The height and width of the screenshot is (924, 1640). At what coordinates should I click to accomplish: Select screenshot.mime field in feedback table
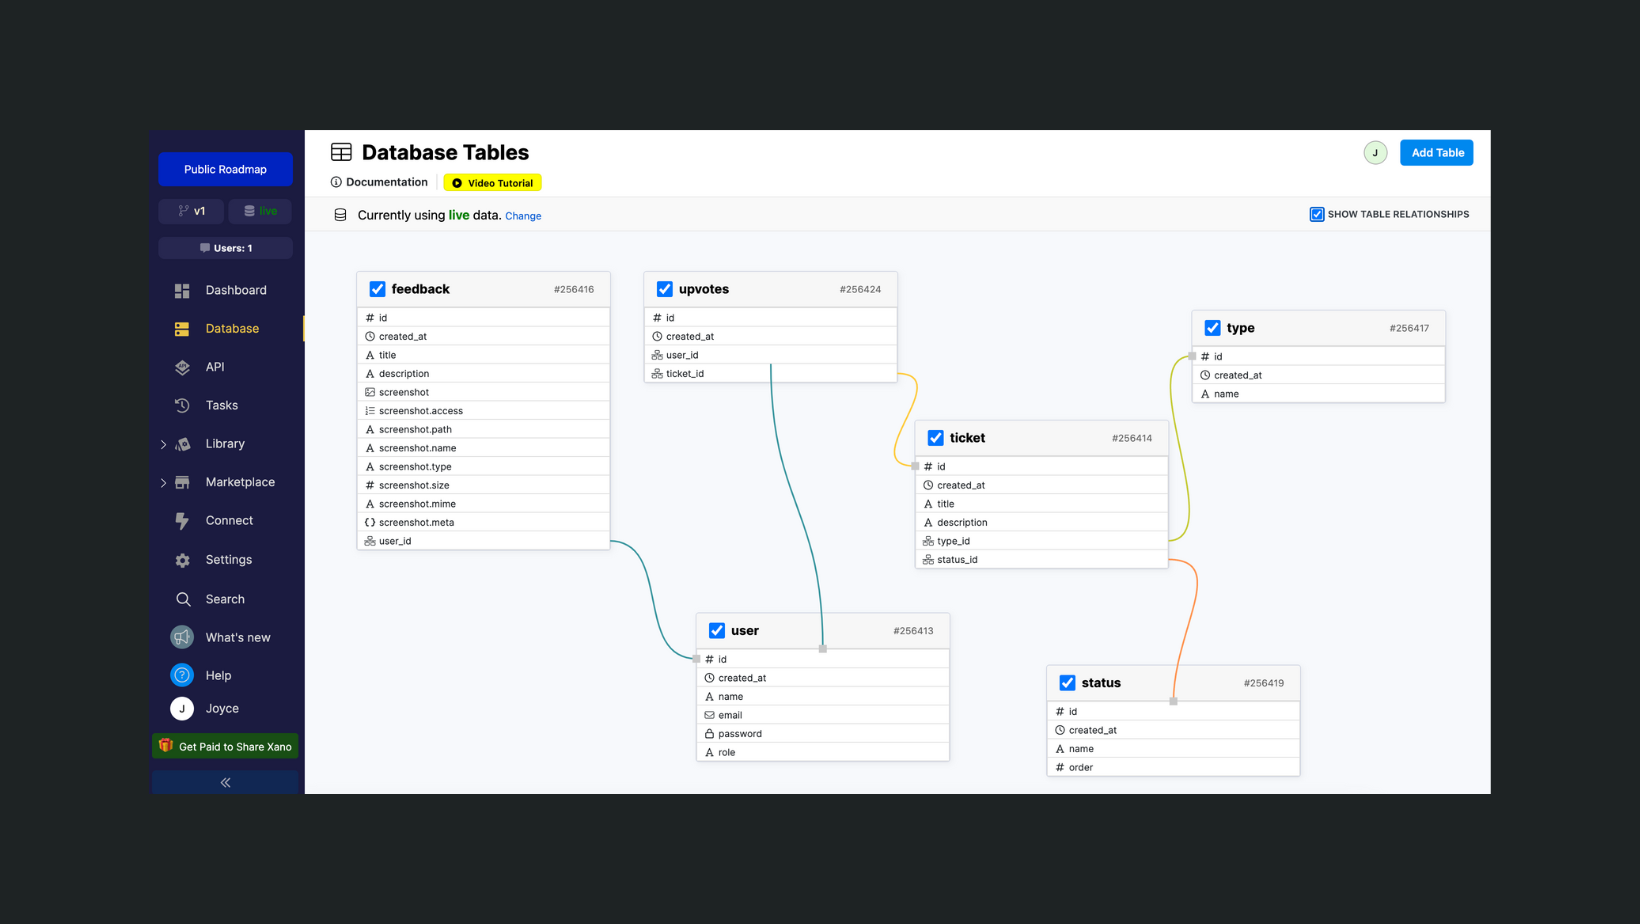coord(483,504)
